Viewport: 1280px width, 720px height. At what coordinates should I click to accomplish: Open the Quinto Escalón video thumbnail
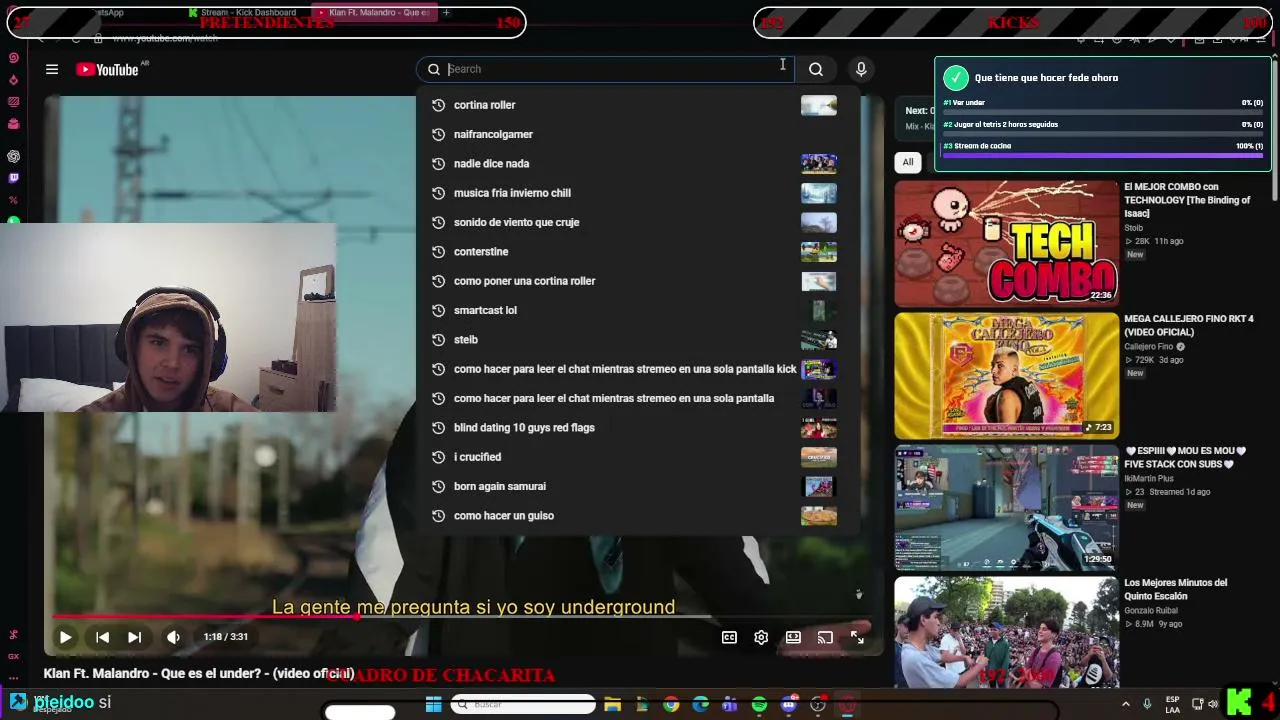tap(1006, 632)
